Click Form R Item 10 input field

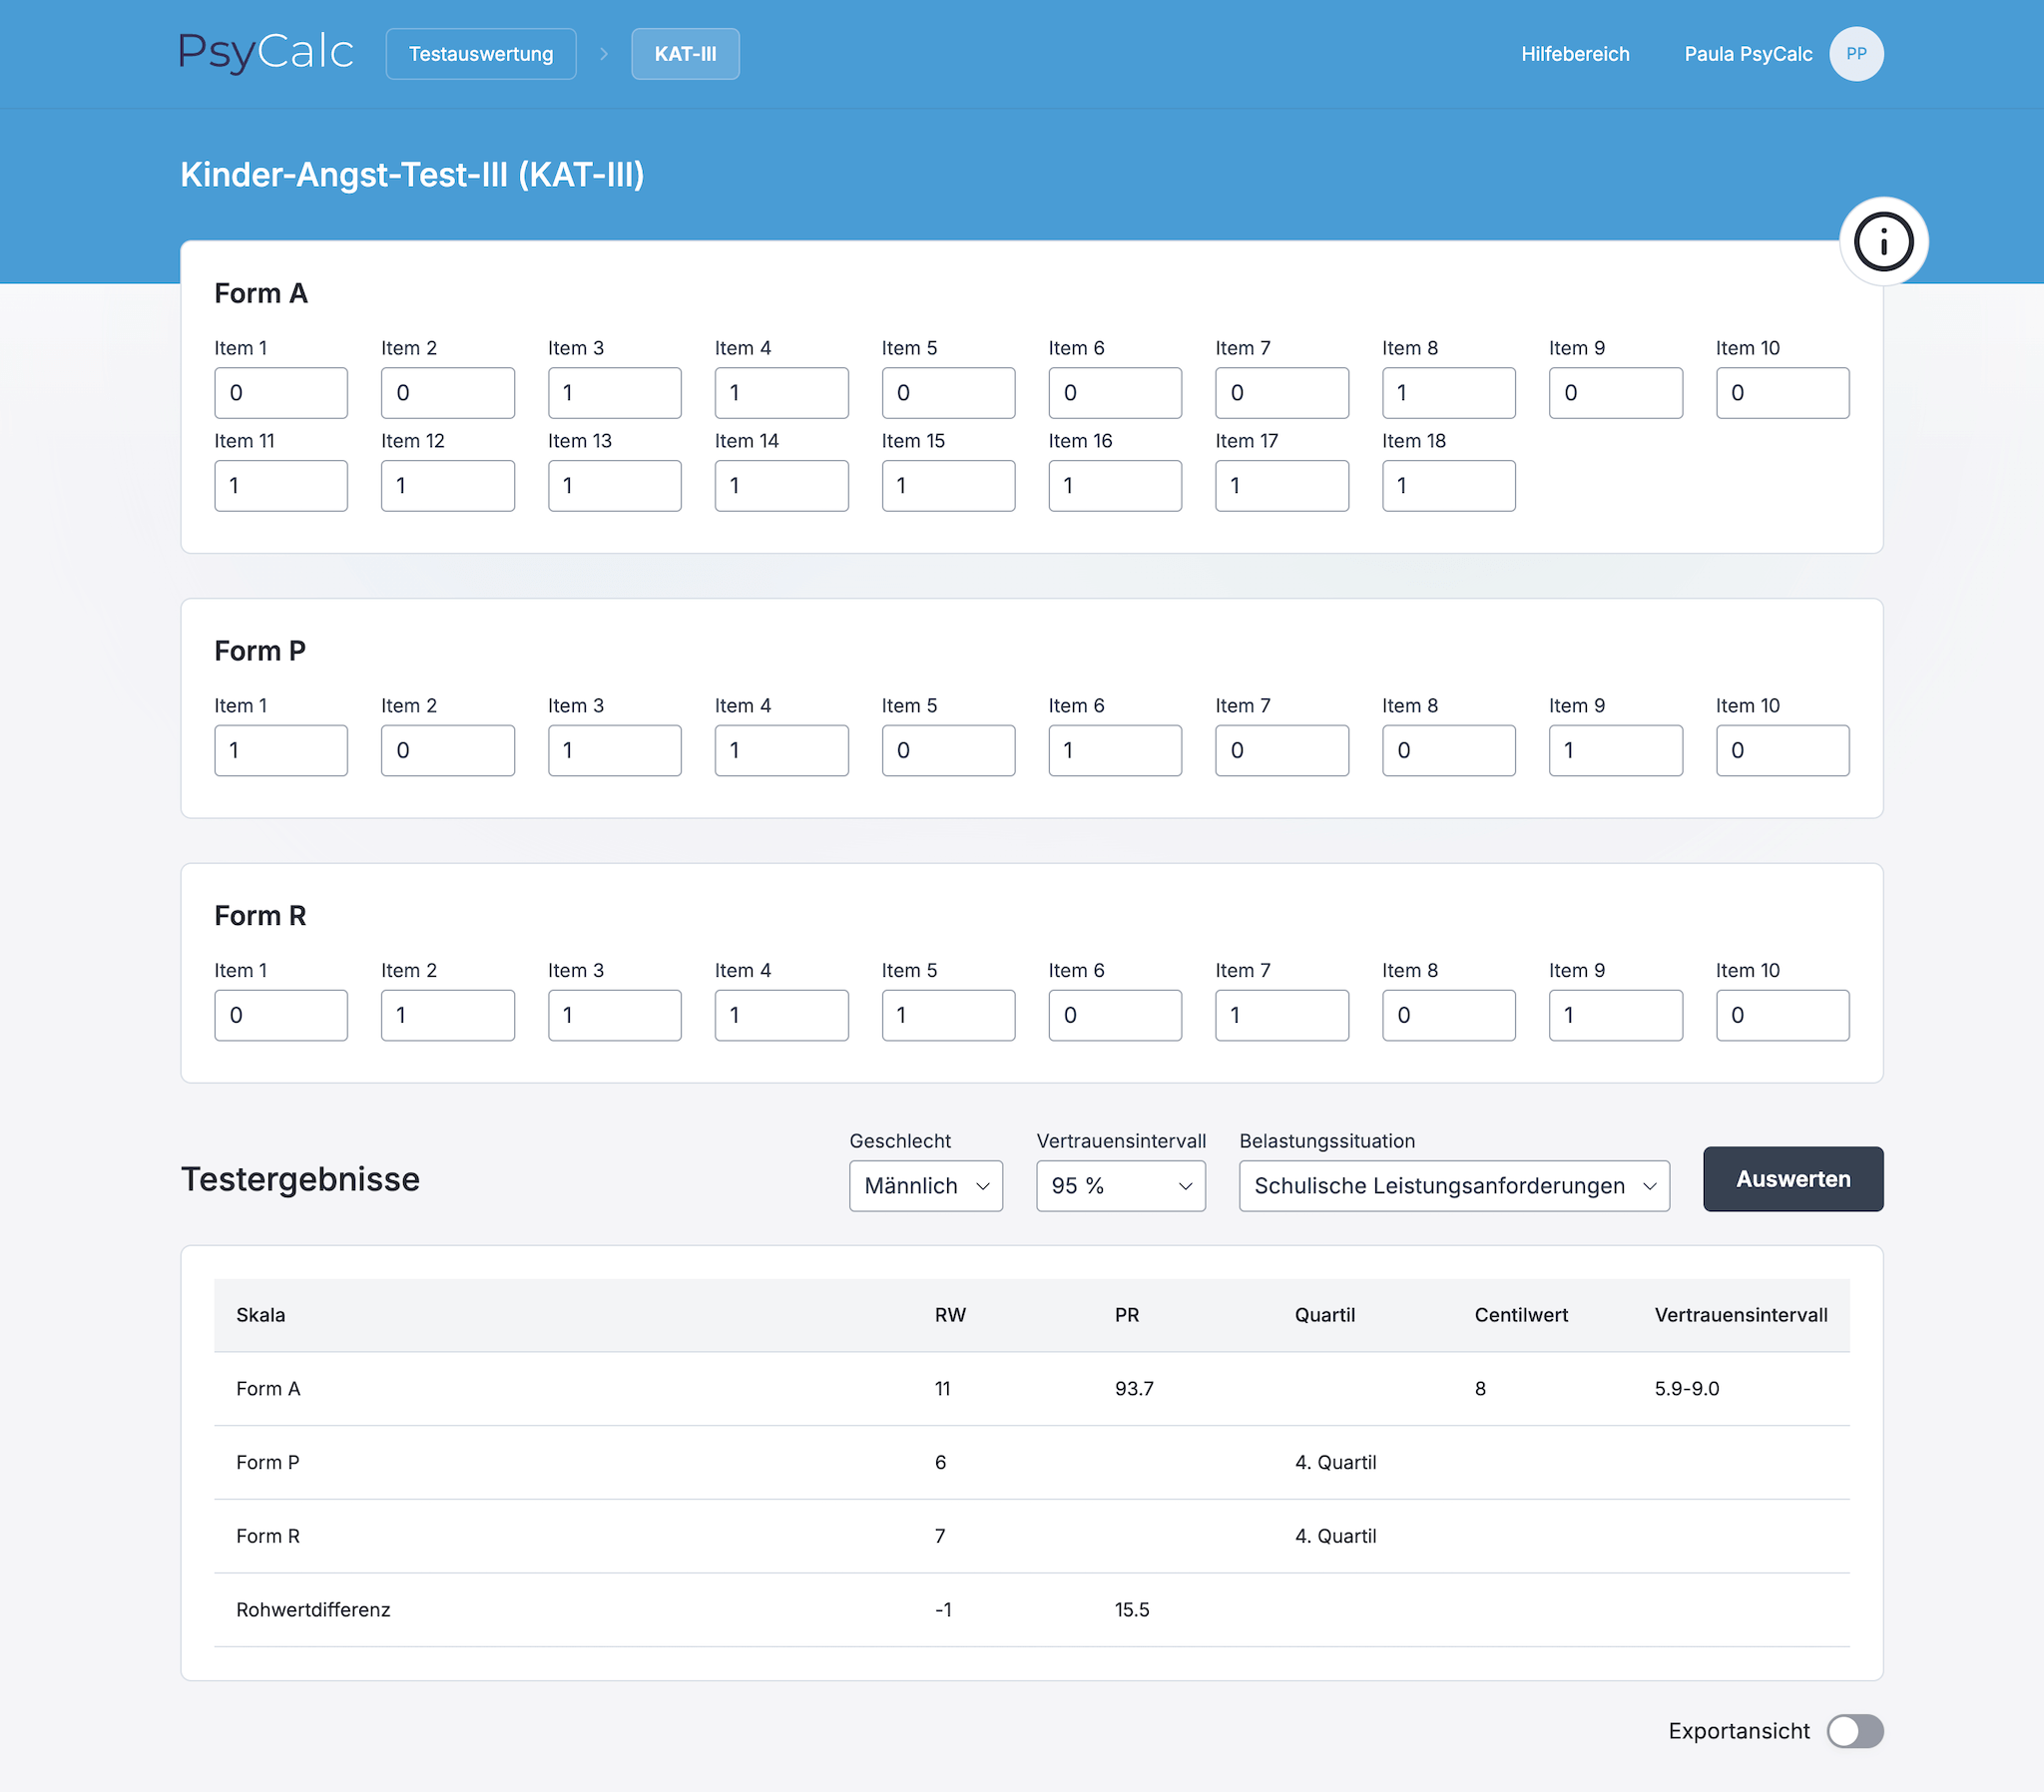pyautogui.click(x=1782, y=1016)
